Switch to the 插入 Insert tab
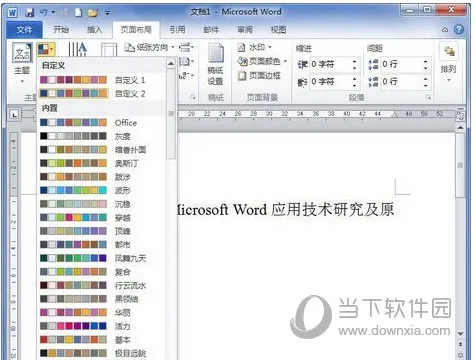Screen dimensions: 475x360 94,30
